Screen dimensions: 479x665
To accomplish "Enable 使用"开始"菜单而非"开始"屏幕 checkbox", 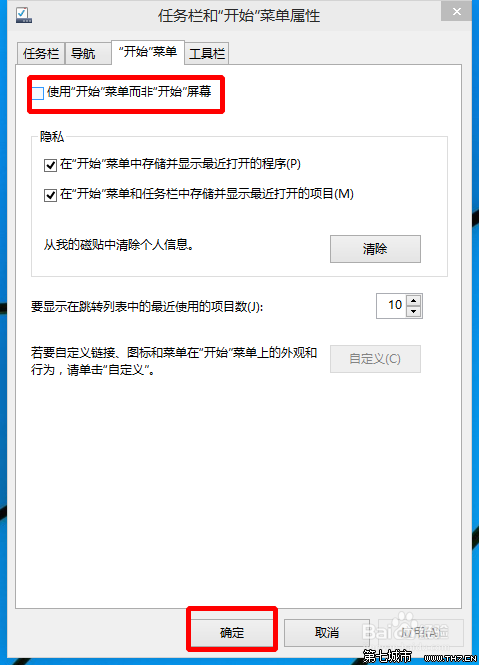I will tap(38, 93).
